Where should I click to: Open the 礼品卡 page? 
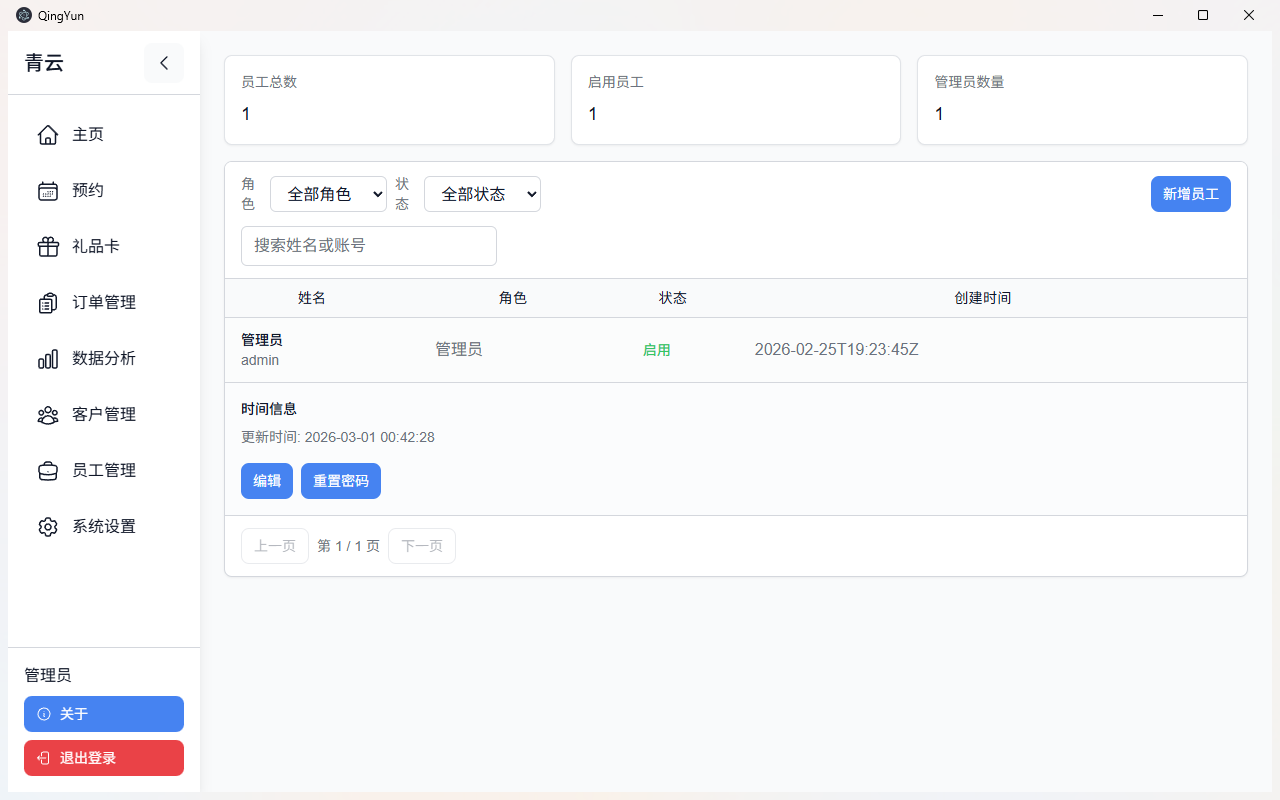click(x=104, y=247)
